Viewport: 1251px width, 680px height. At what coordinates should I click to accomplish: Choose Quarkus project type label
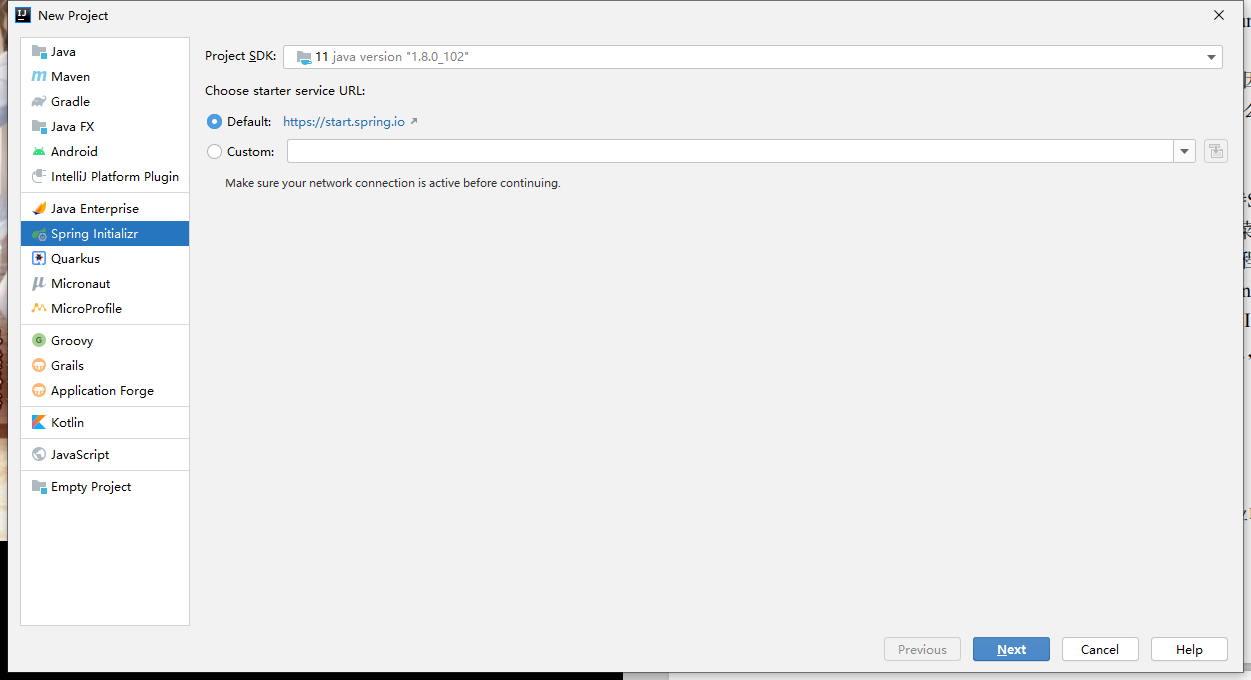(x=75, y=259)
